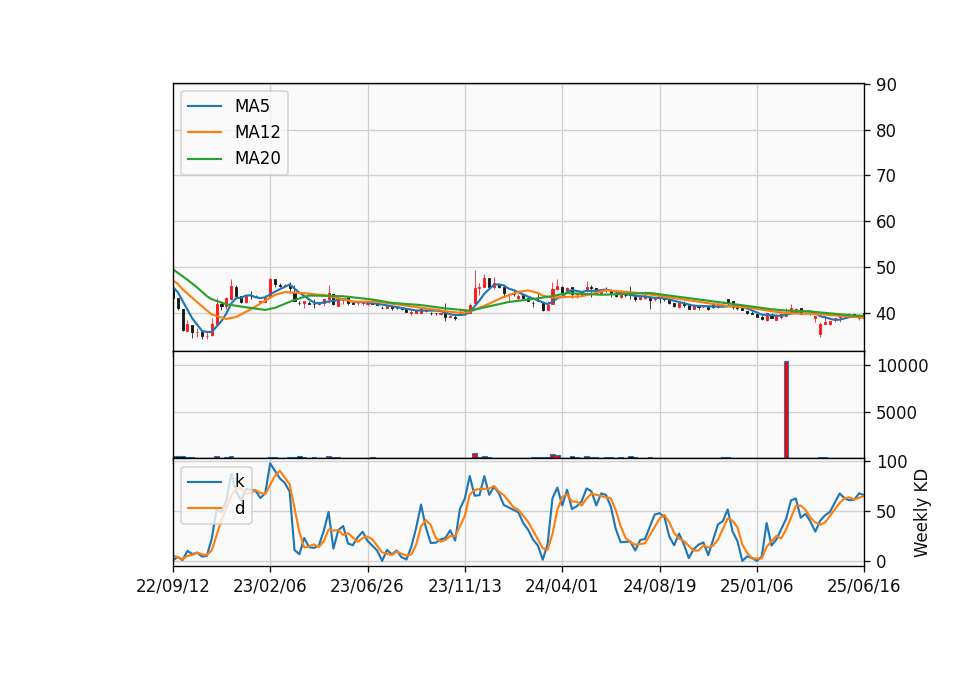Image resolution: width=960 pixels, height=690 pixels.
Task: Click the 23/06/26 date tick label
Action: (x=367, y=587)
